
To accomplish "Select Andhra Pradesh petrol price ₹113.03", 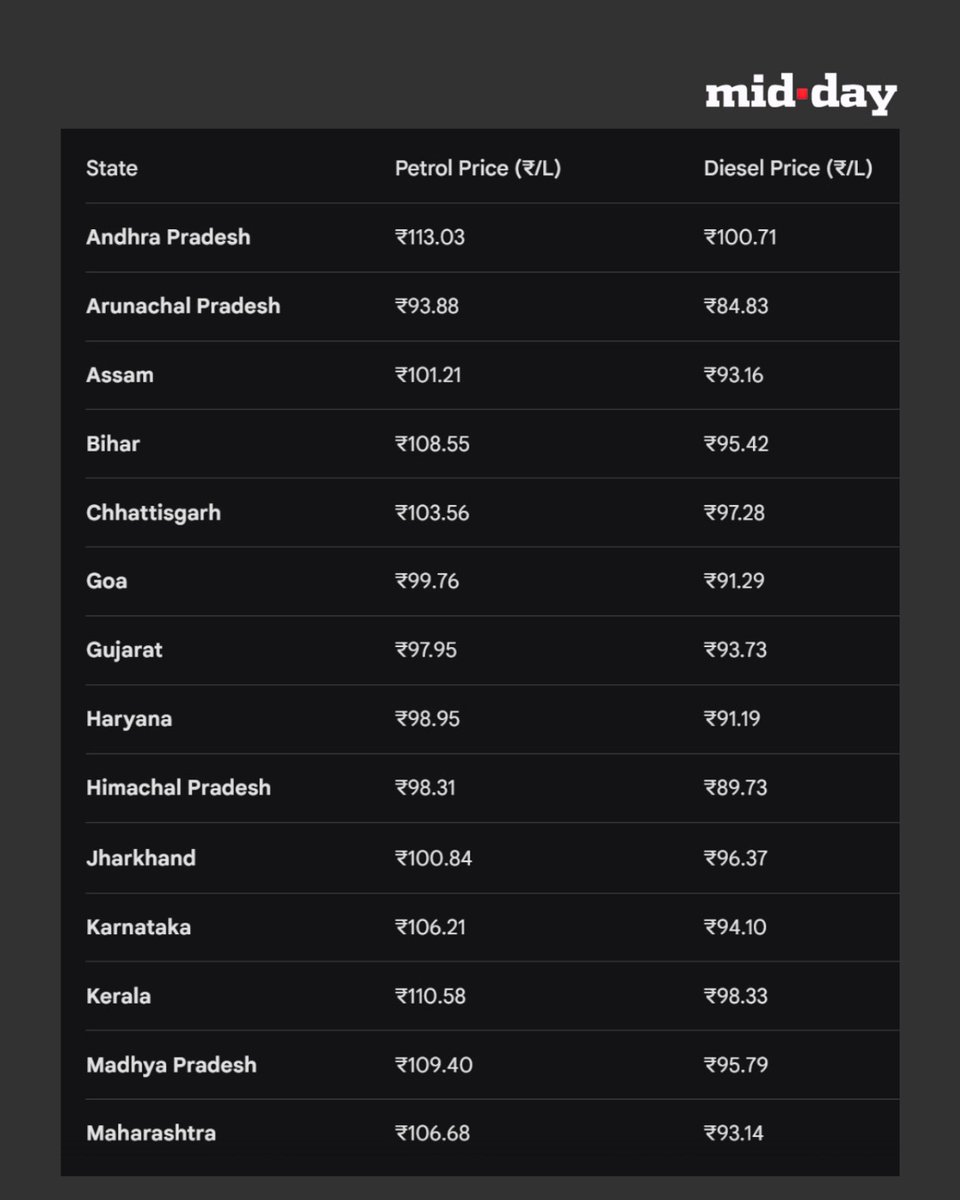I will click(x=430, y=237).
